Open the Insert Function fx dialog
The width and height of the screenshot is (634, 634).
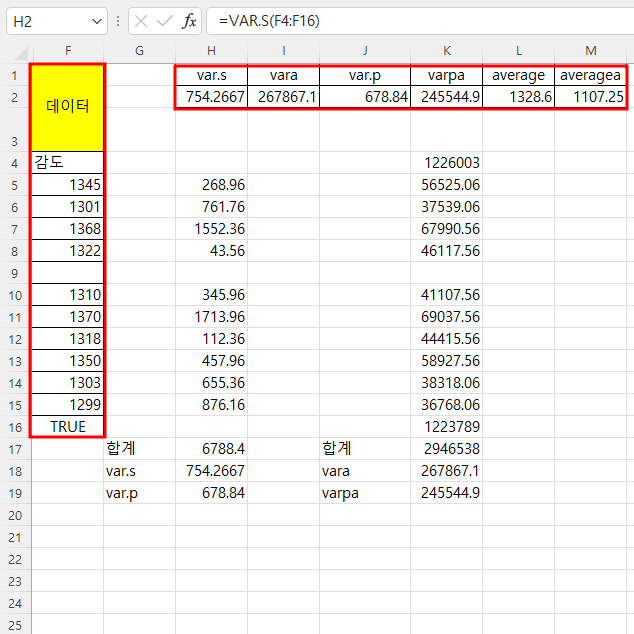coord(189,21)
